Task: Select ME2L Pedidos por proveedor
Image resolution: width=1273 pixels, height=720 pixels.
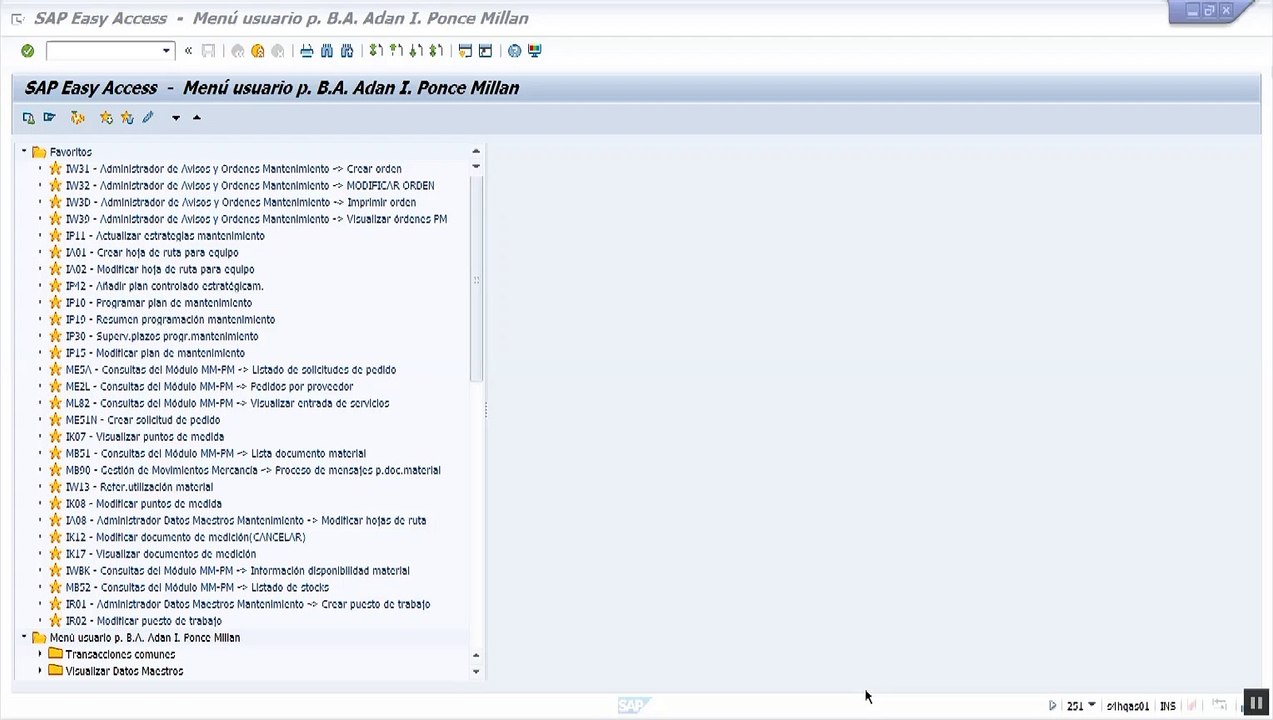Action: point(209,387)
